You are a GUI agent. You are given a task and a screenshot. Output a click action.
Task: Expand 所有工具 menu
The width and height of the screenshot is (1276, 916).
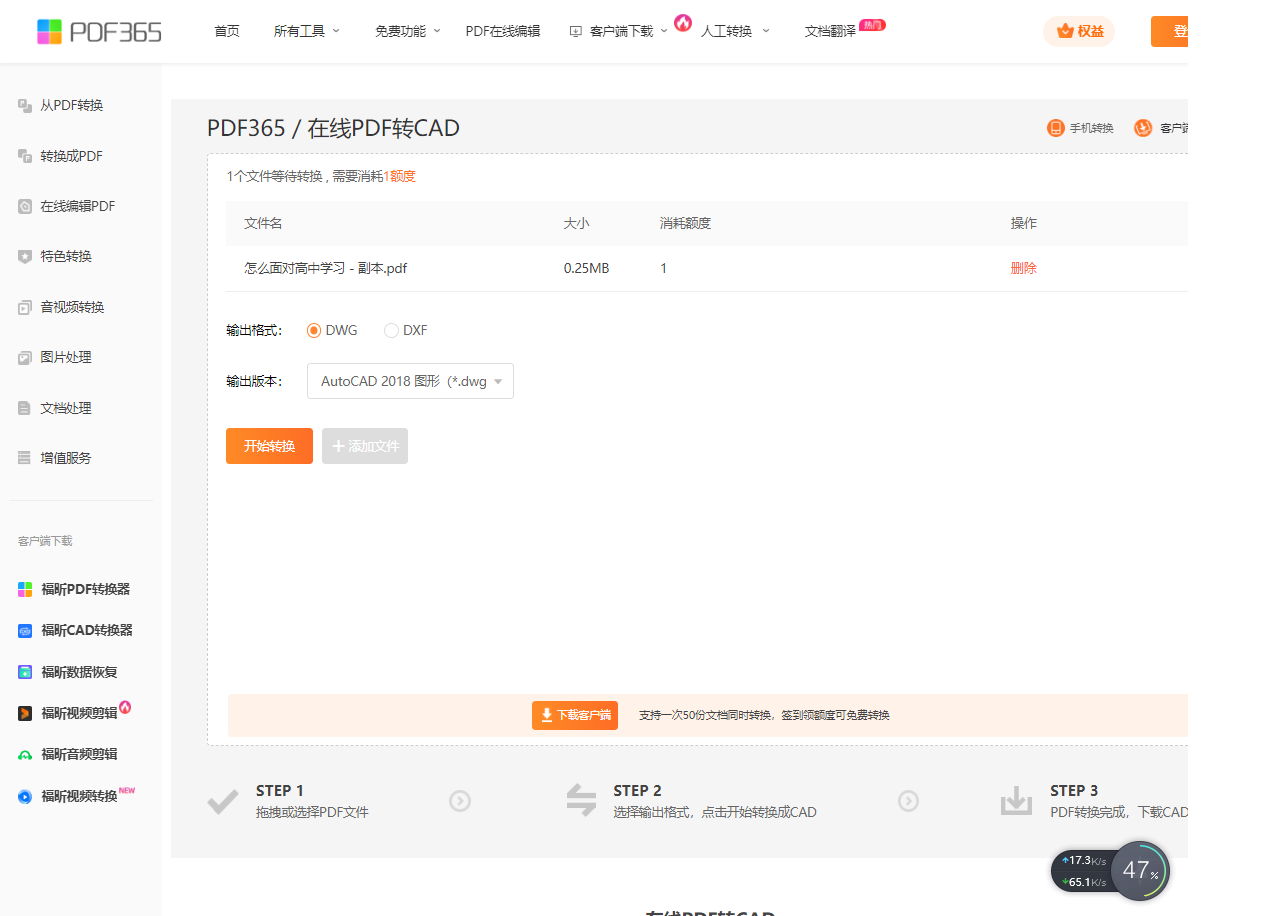pos(307,31)
